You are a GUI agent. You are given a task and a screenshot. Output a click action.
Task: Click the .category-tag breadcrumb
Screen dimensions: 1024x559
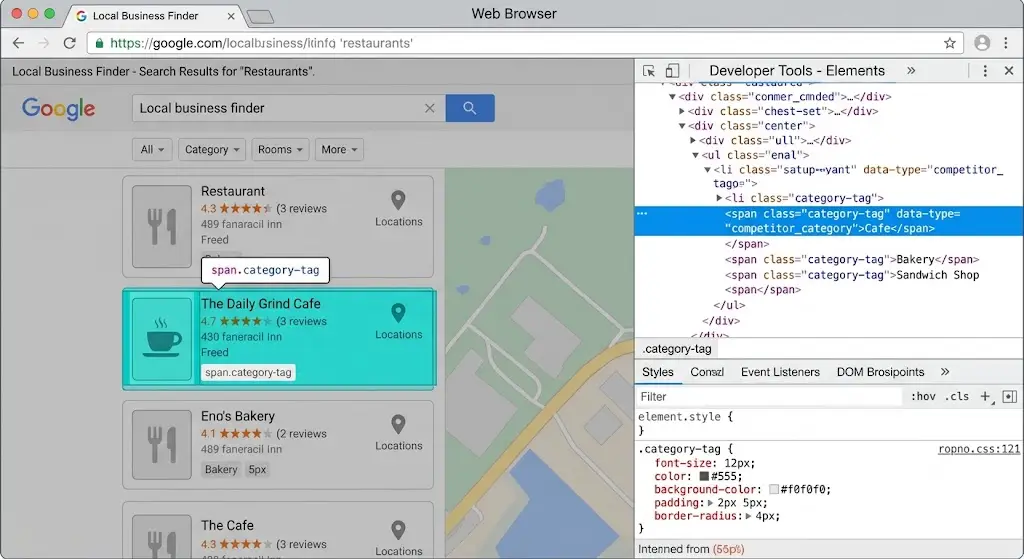coord(677,349)
